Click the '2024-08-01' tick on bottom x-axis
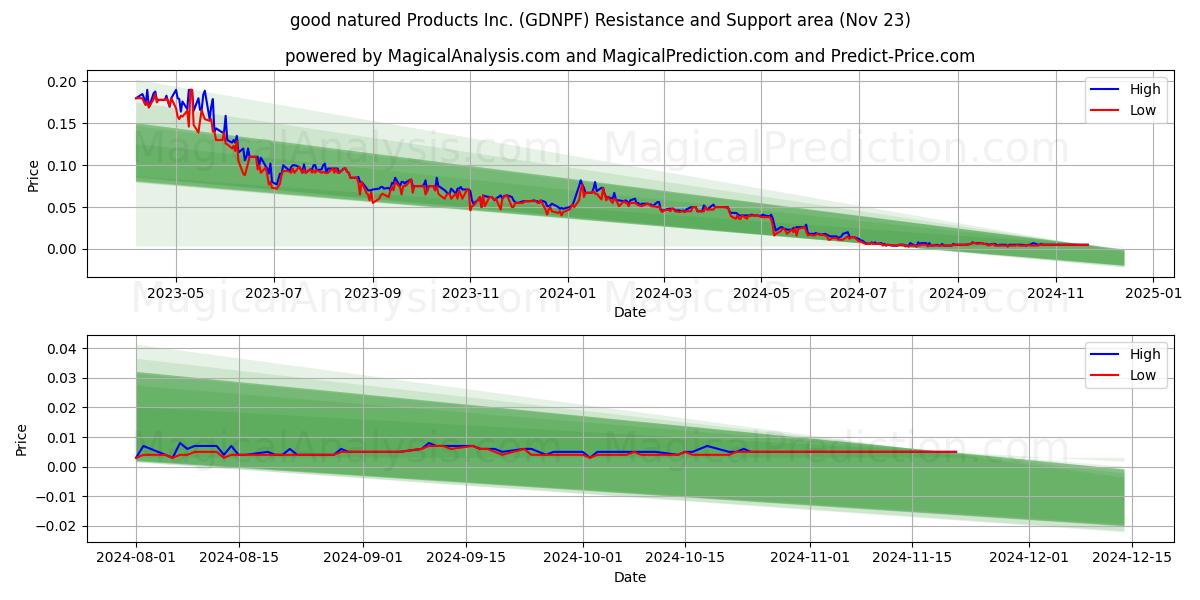The width and height of the screenshot is (1200, 600). (x=136, y=558)
